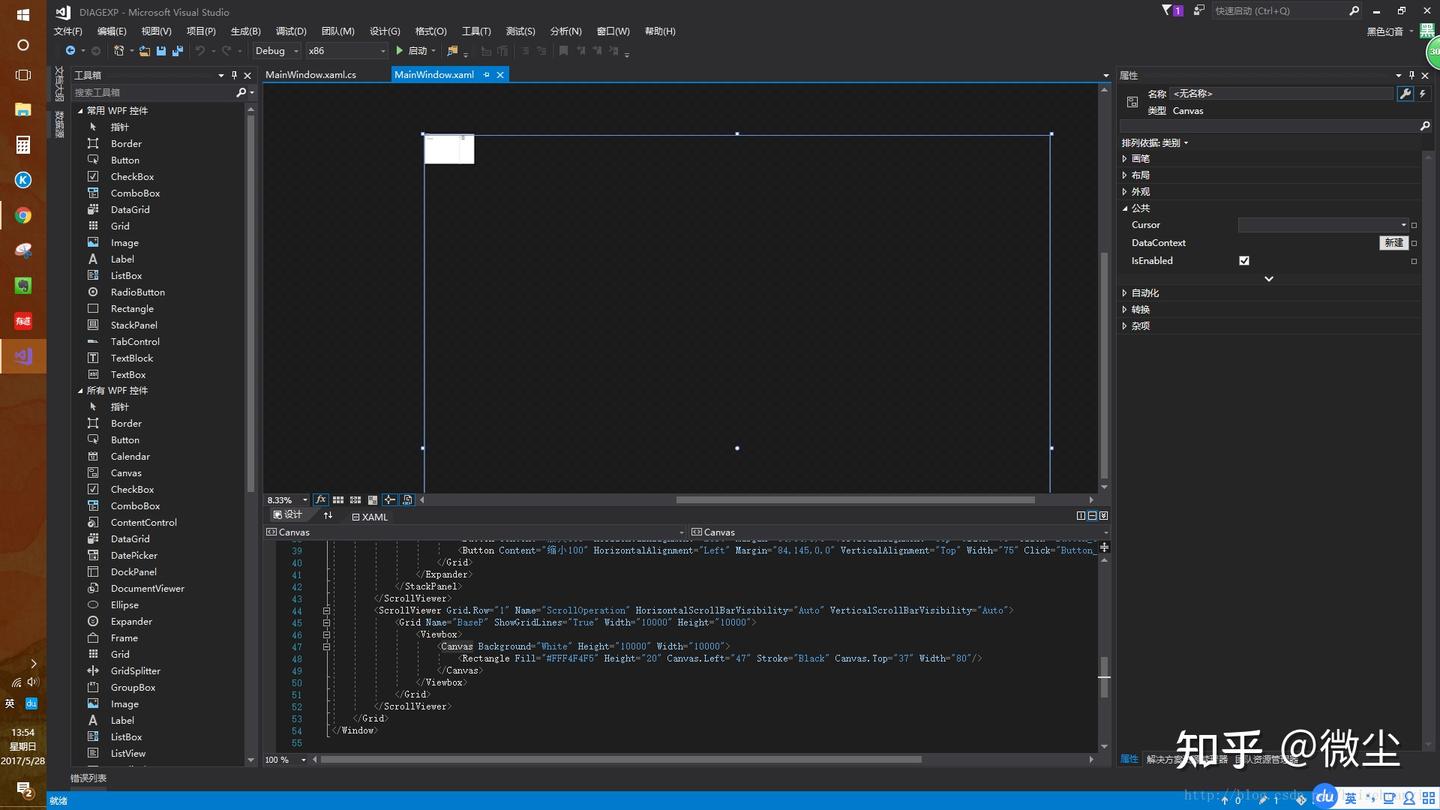Click the events lightning bolt icon
Image resolution: width=1440 pixels, height=810 pixels.
click(x=1422, y=93)
